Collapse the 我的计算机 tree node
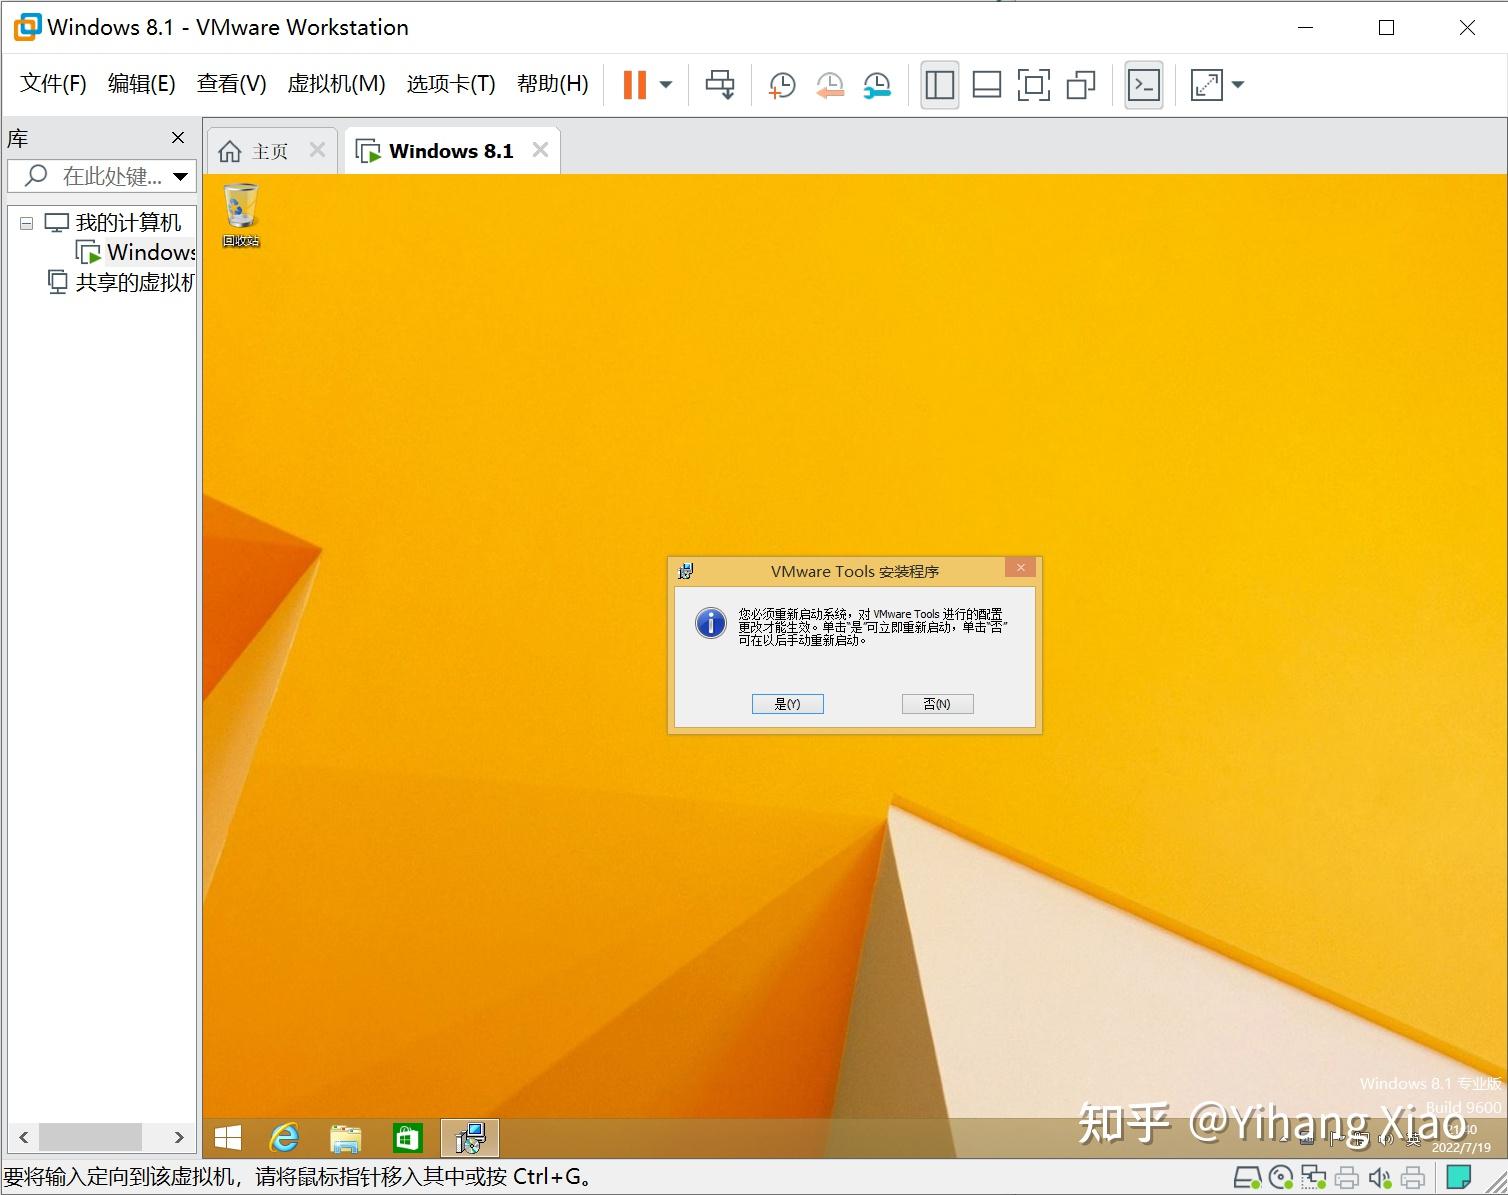Viewport: 1508px width, 1195px height. [x=26, y=222]
